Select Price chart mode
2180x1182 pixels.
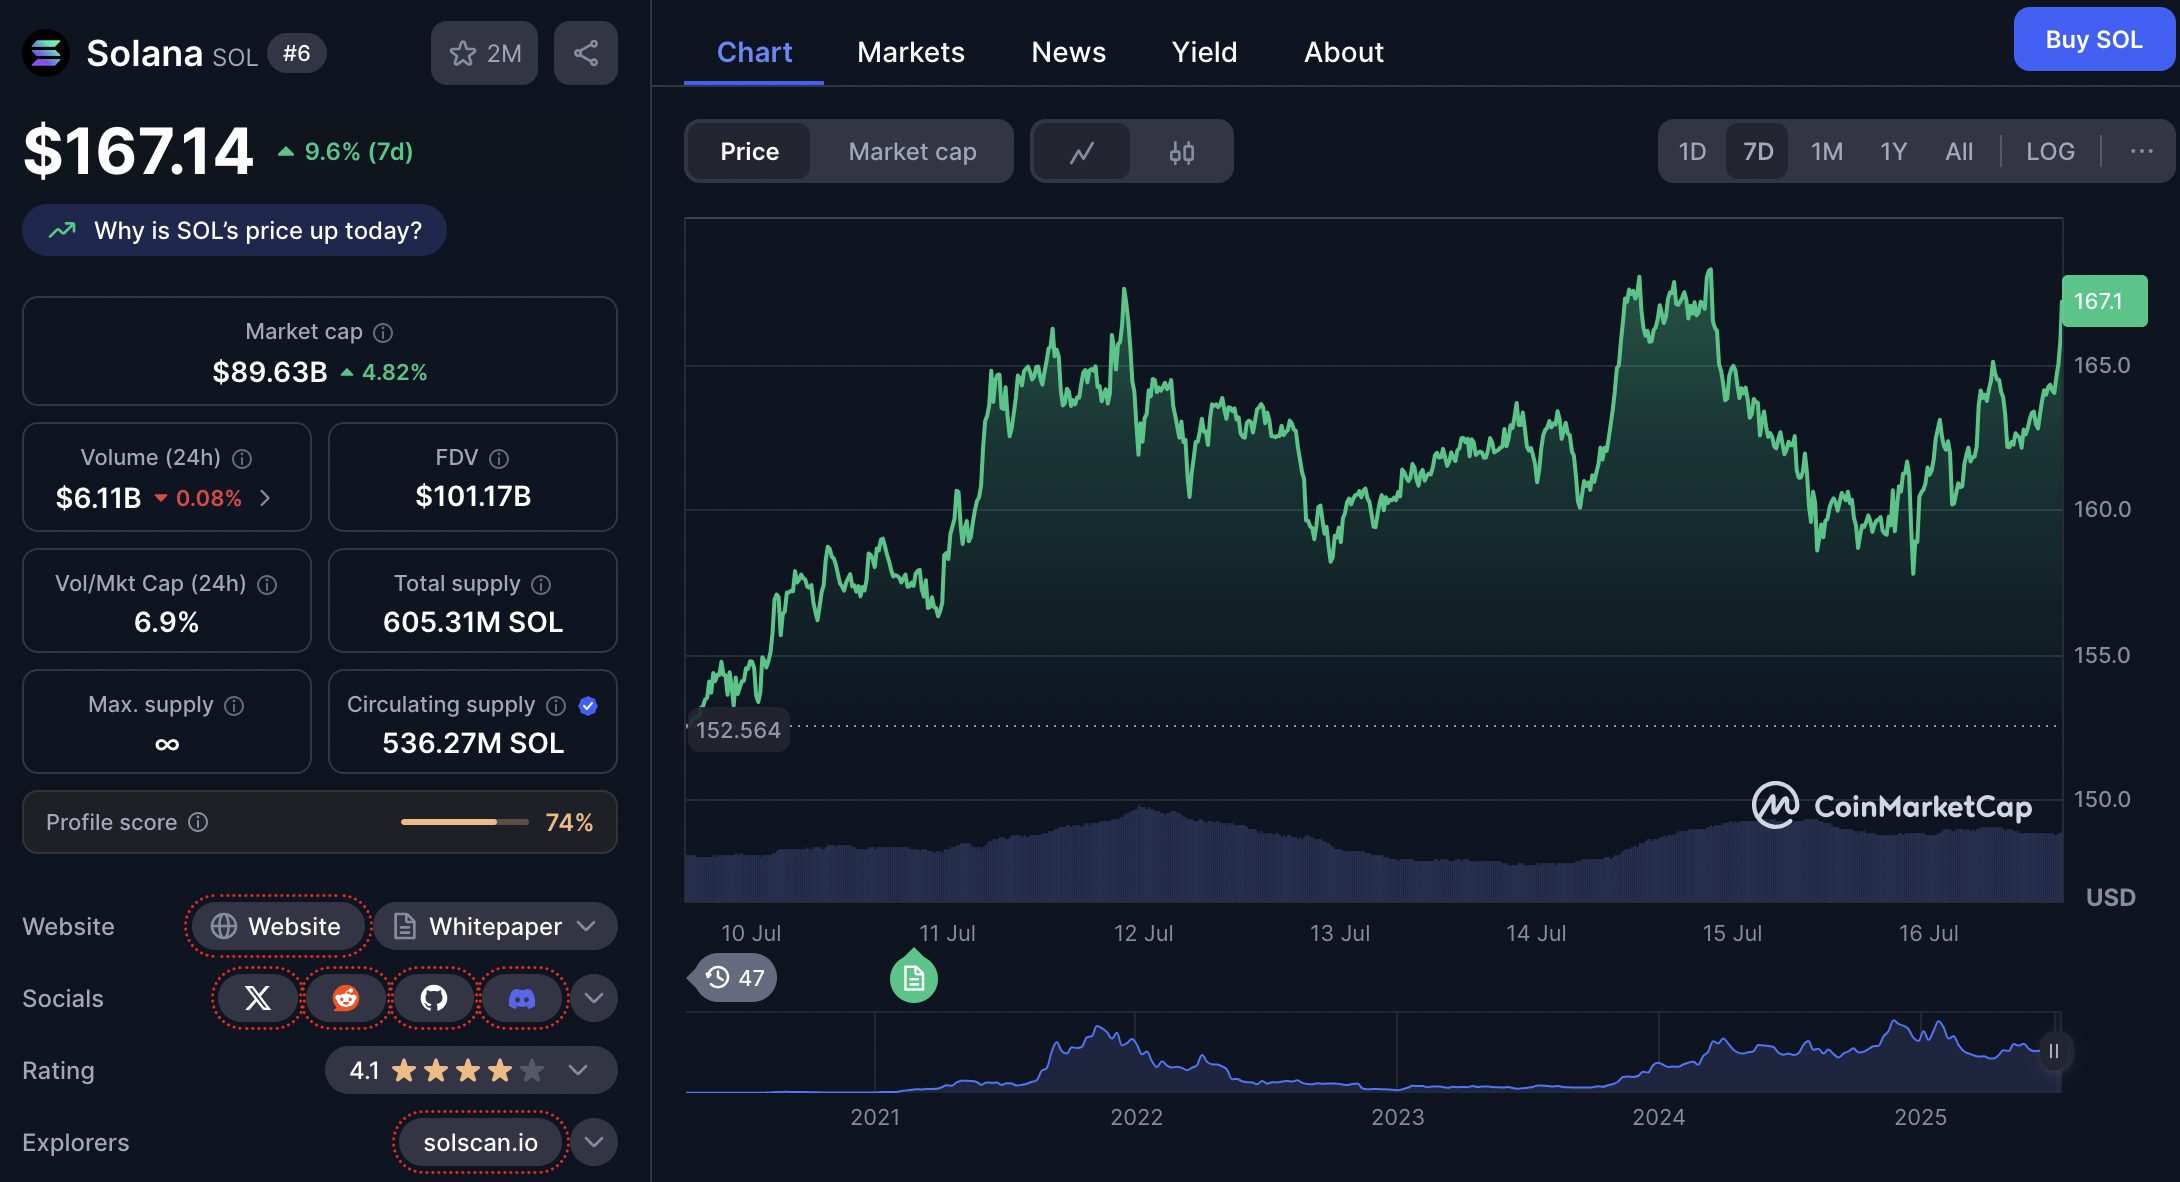749,151
